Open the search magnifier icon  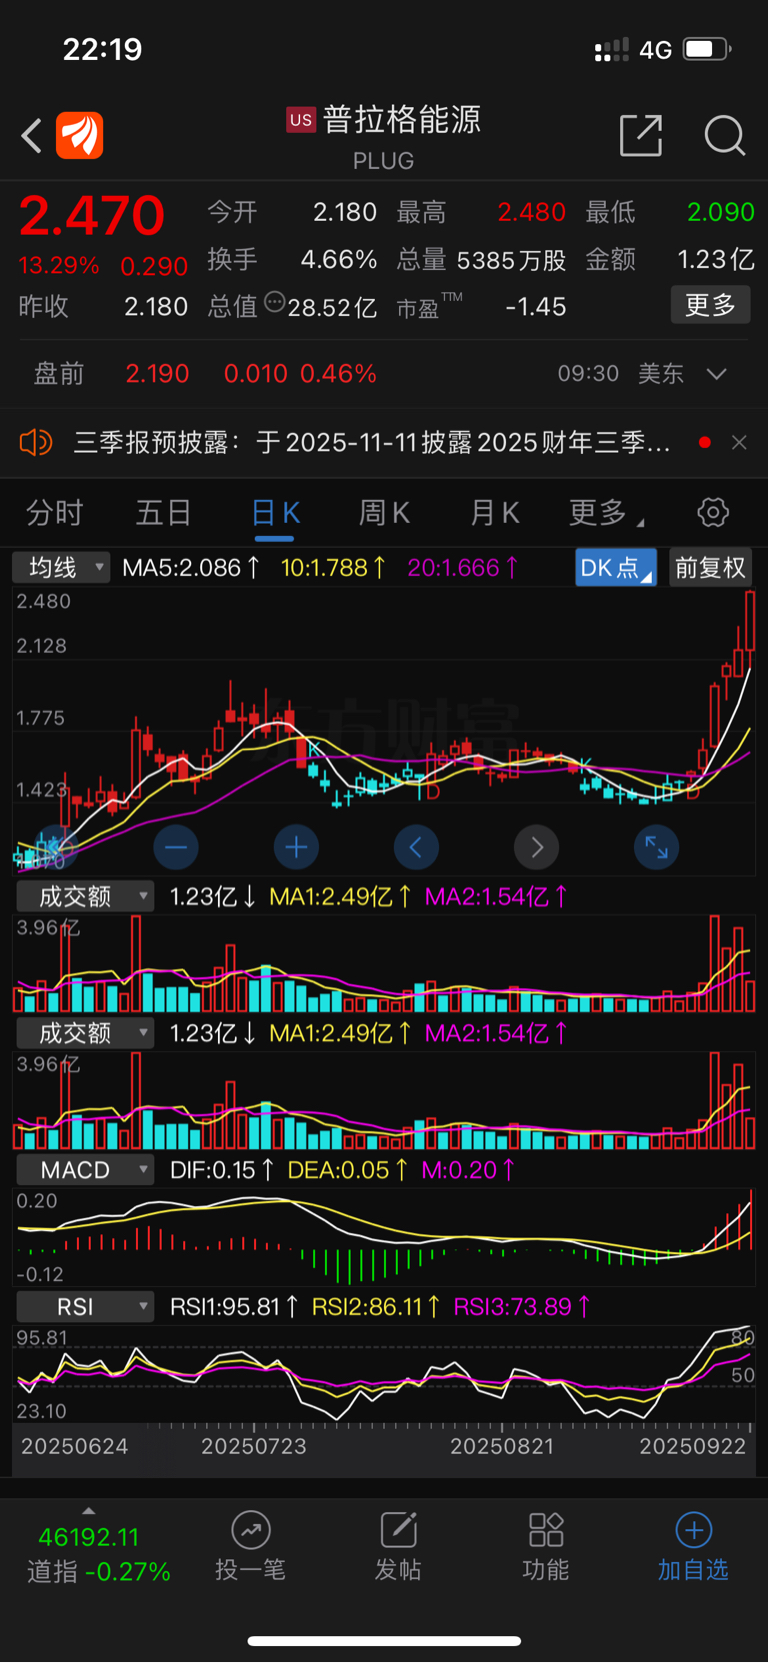pos(724,135)
